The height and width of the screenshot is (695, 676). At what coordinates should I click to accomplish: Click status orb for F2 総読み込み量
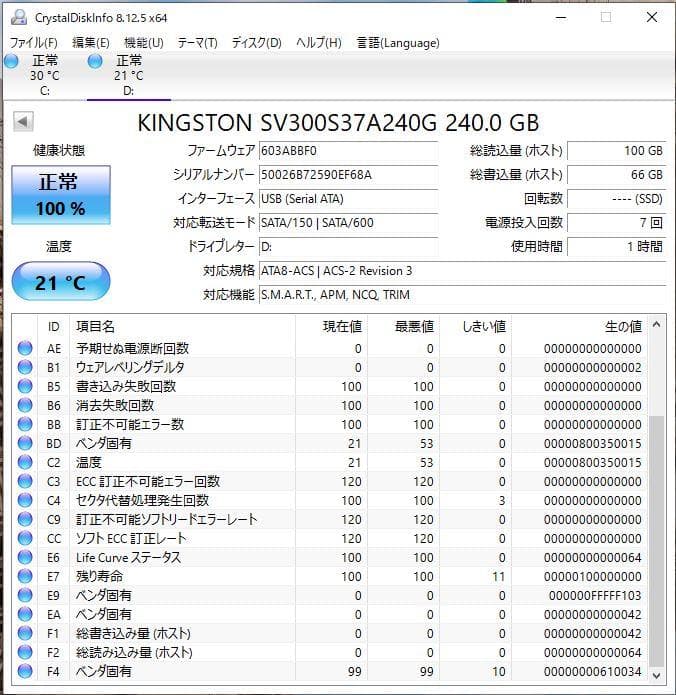(x=25, y=652)
